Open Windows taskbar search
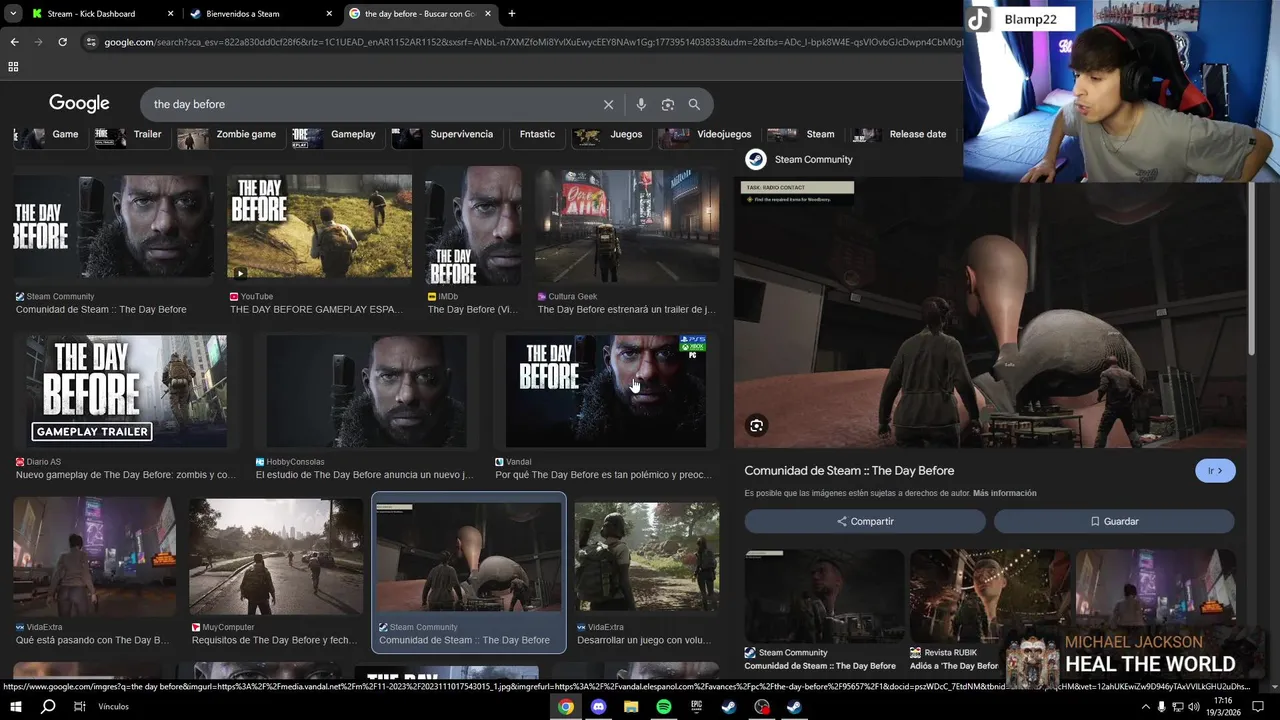The width and height of the screenshot is (1280, 720). [x=48, y=707]
